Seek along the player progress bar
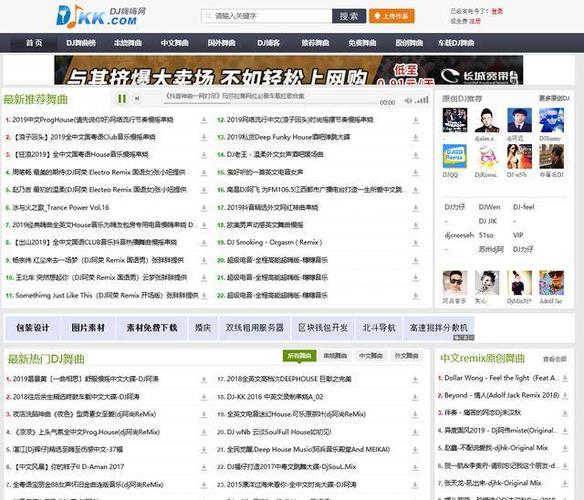The image size is (584, 500). click(x=270, y=103)
